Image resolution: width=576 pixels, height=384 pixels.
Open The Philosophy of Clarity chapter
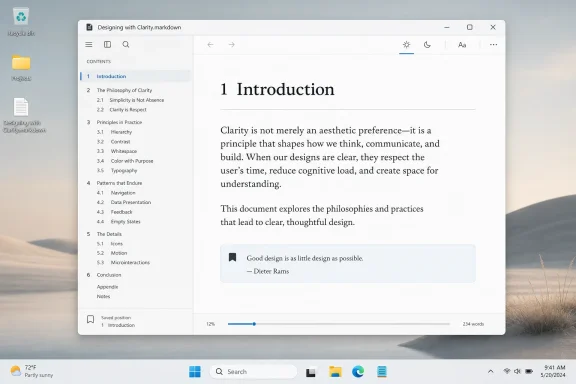(124, 90)
